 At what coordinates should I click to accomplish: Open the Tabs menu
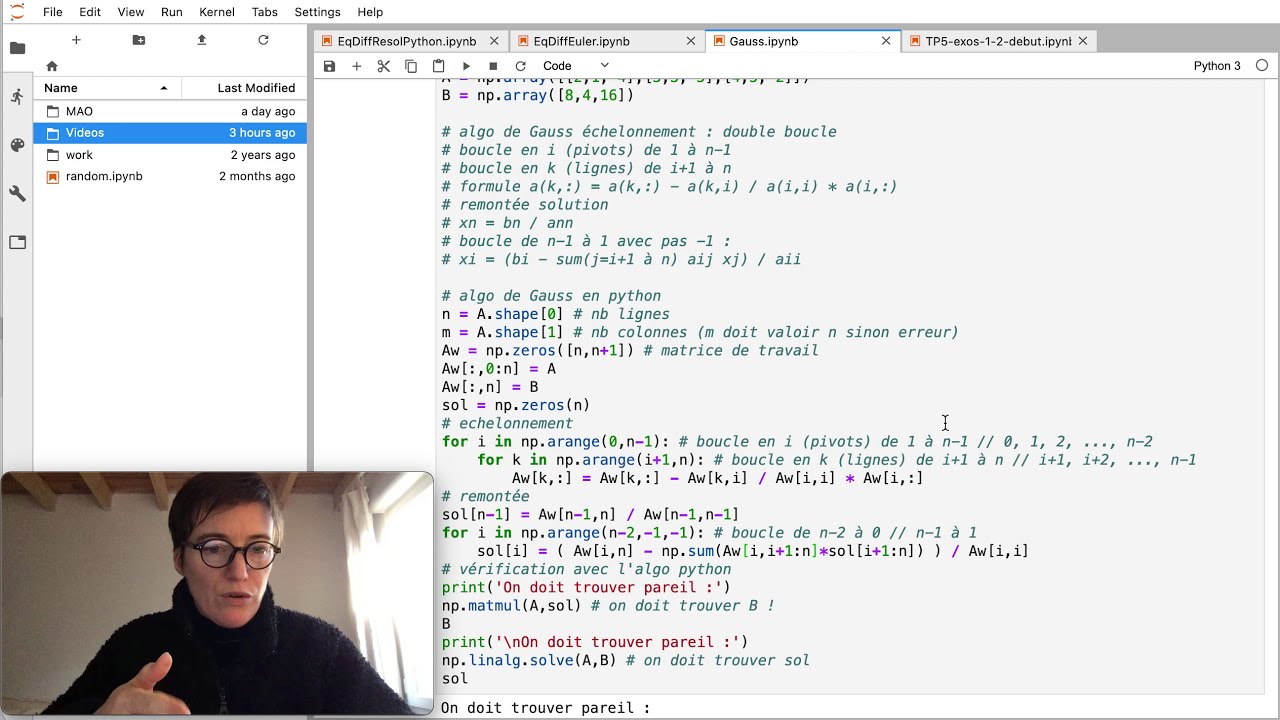[x=265, y=12]
